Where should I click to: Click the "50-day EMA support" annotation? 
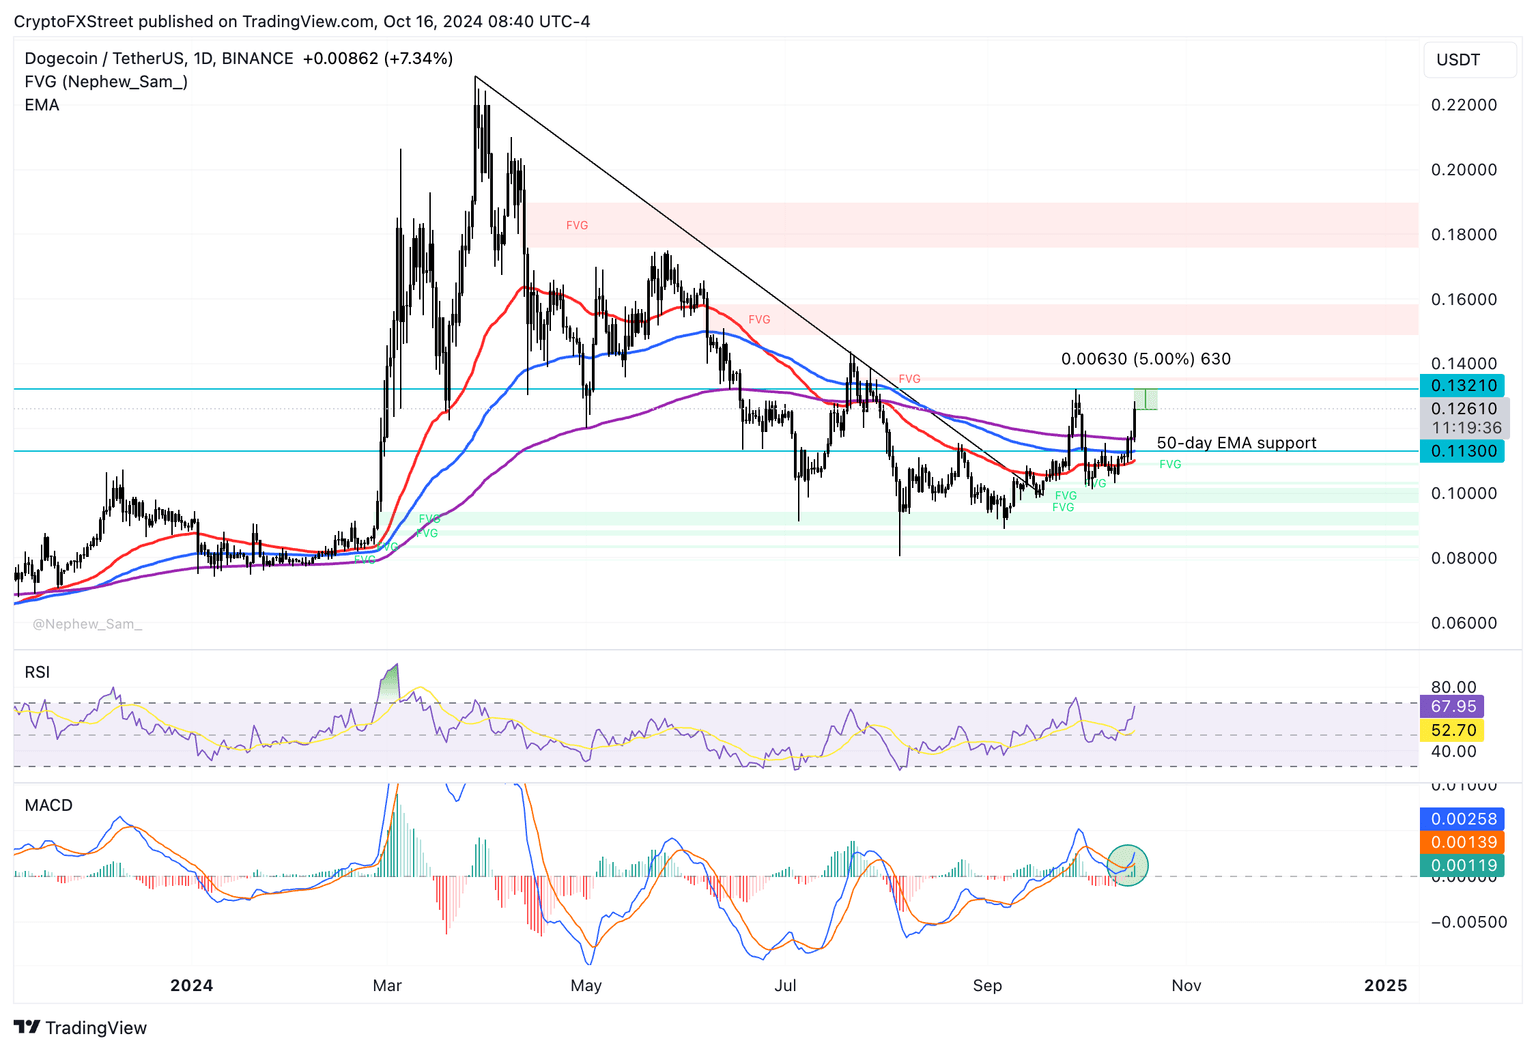[x=1236, y=443]
